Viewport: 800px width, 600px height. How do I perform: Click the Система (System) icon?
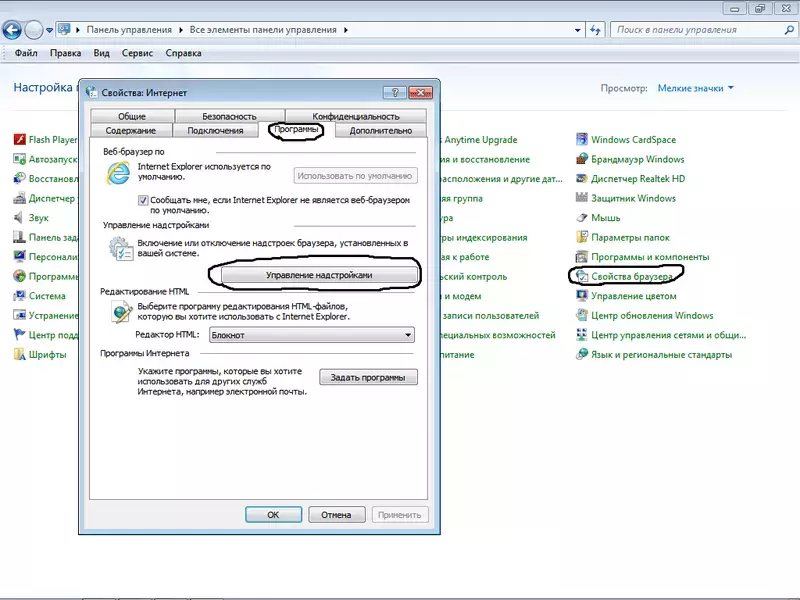(x=19, y=296)
